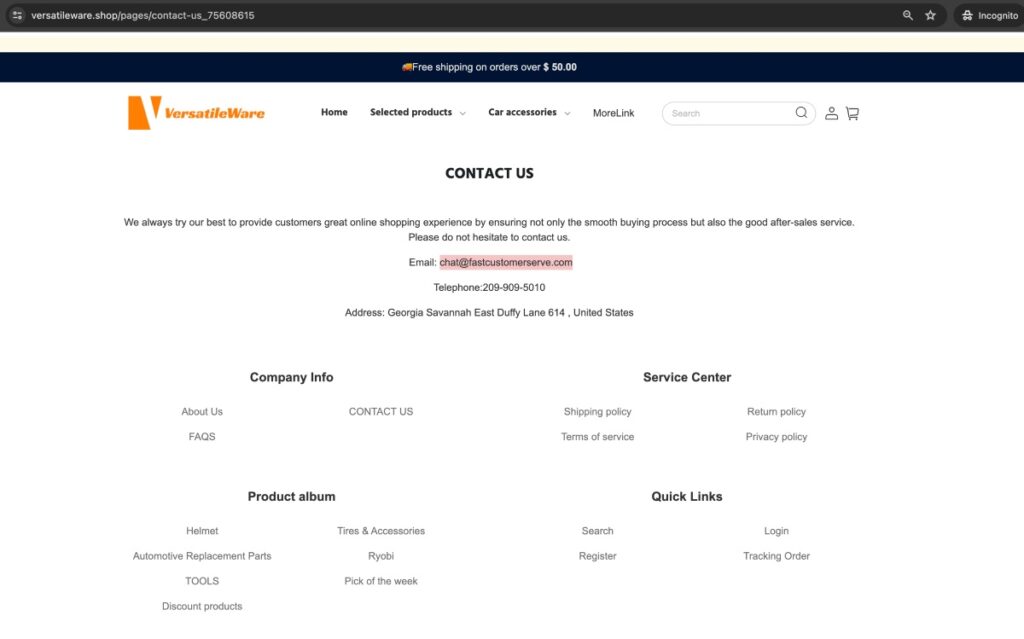Image resolution: width=1024 pixels, height=639 pixels.
Task: Bookmark the page using the star icon
Action: pyautogui.click(x=931, y=15)
